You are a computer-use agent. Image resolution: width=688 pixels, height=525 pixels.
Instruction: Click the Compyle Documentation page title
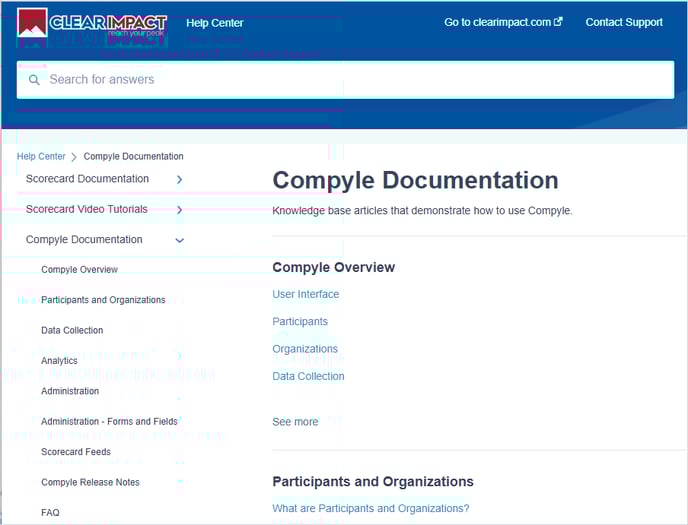(415, 180)
